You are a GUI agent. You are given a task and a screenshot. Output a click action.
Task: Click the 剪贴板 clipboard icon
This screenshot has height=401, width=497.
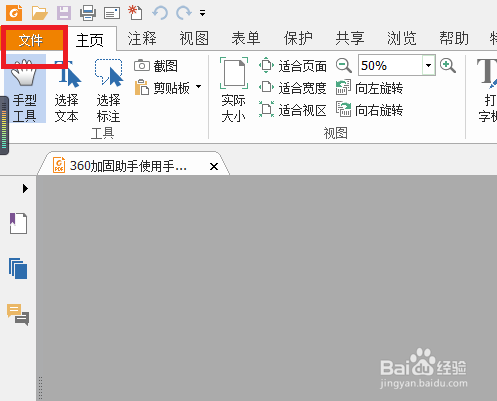[142, 88]
